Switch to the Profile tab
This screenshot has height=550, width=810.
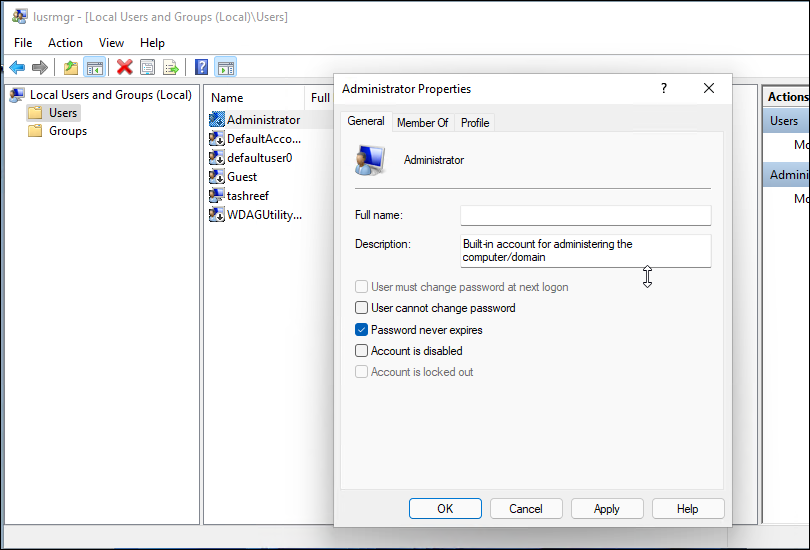pyautogui.click(x=475, y=123)
